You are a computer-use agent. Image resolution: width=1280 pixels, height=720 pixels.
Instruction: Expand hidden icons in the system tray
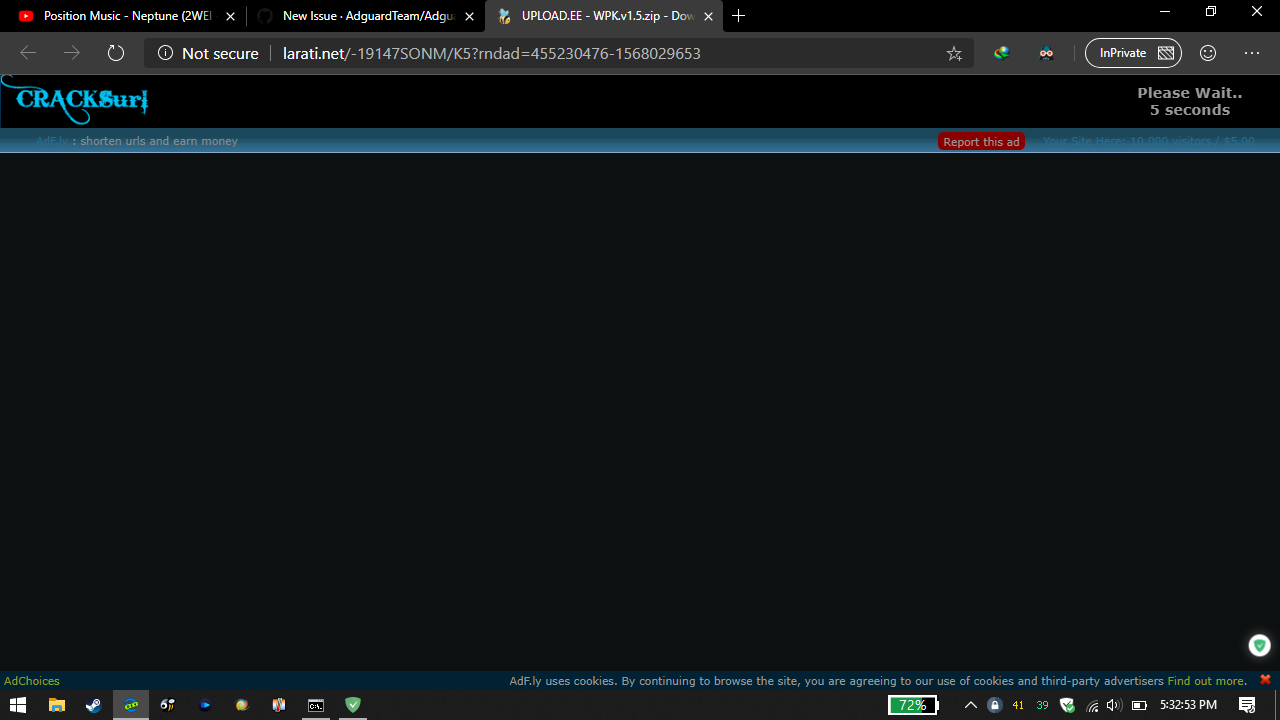click(x=971, y=705)
